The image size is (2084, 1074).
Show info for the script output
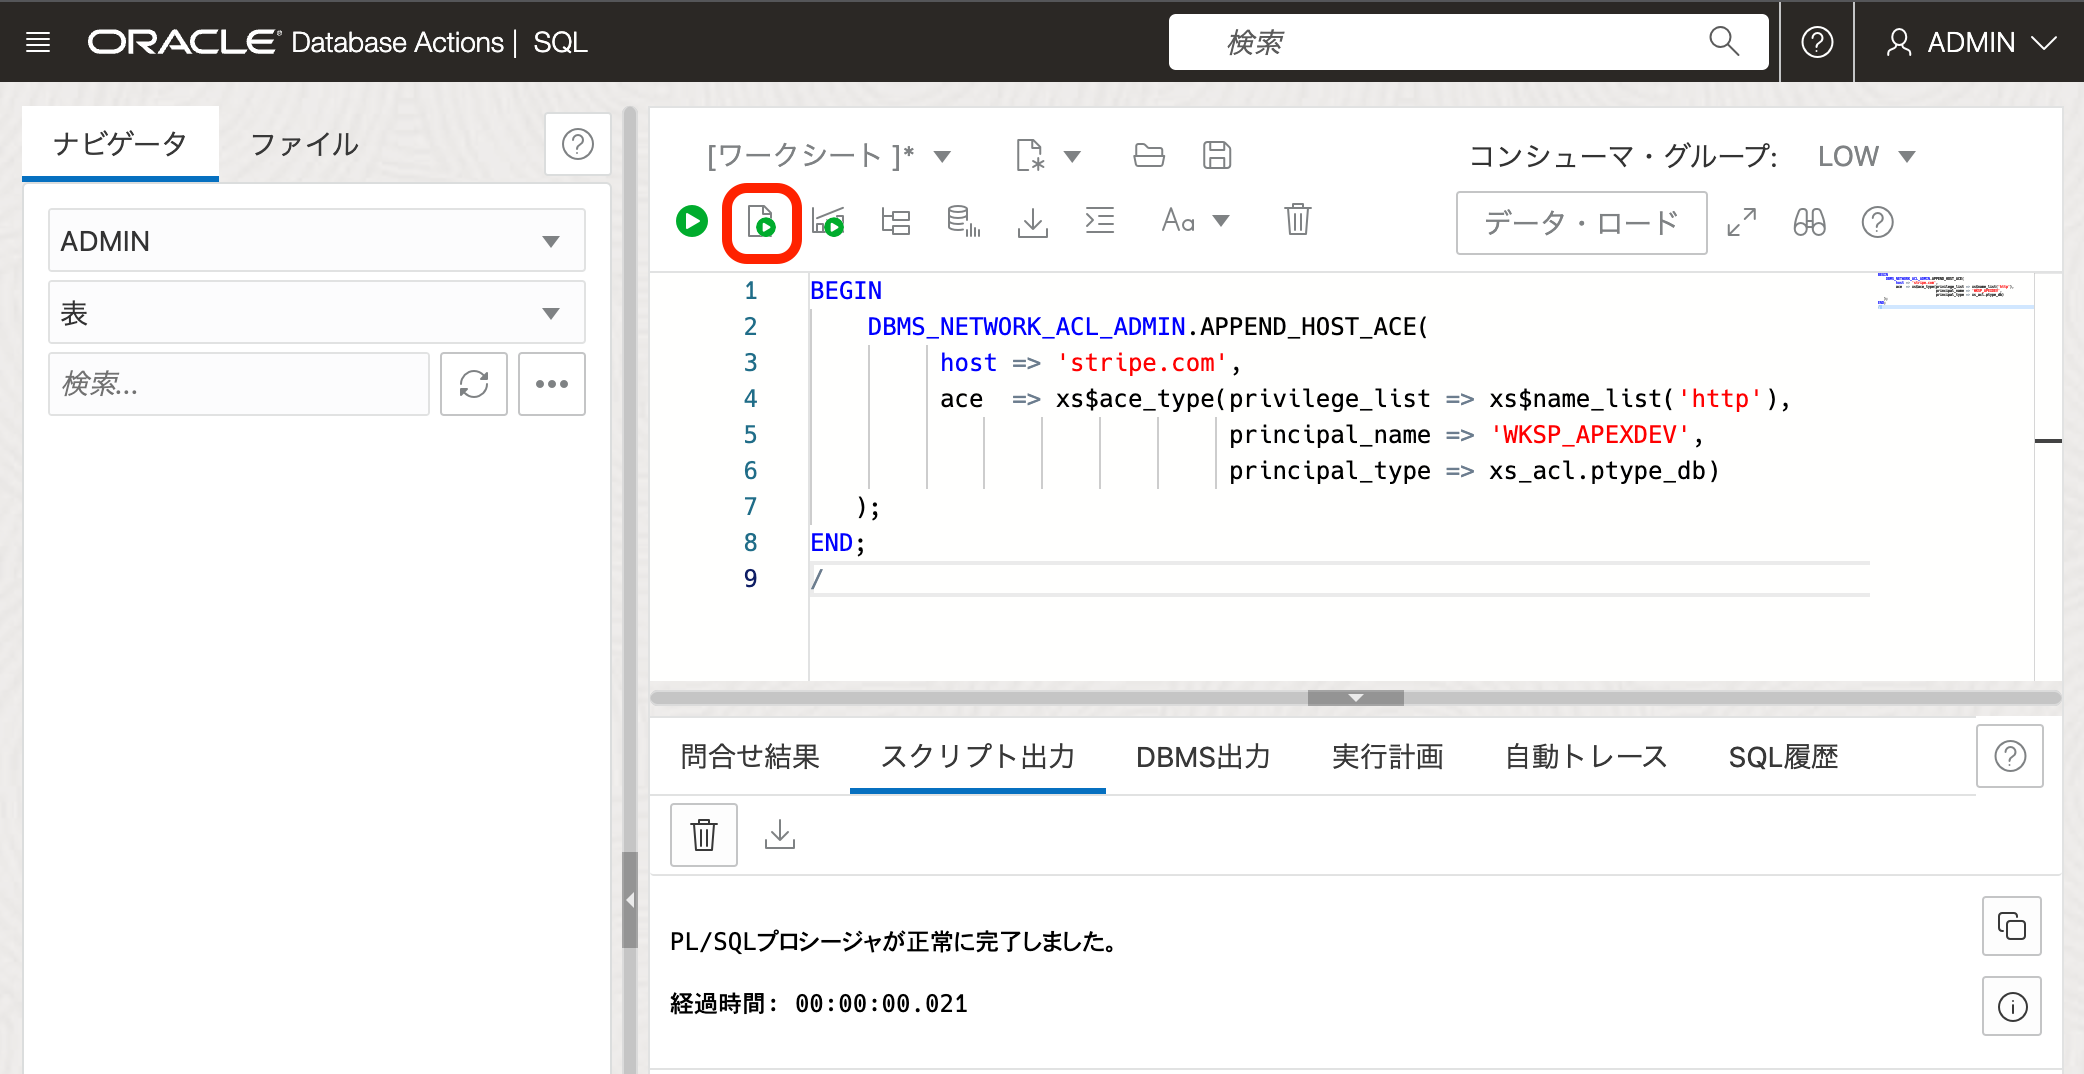tap(2012, 1007)
